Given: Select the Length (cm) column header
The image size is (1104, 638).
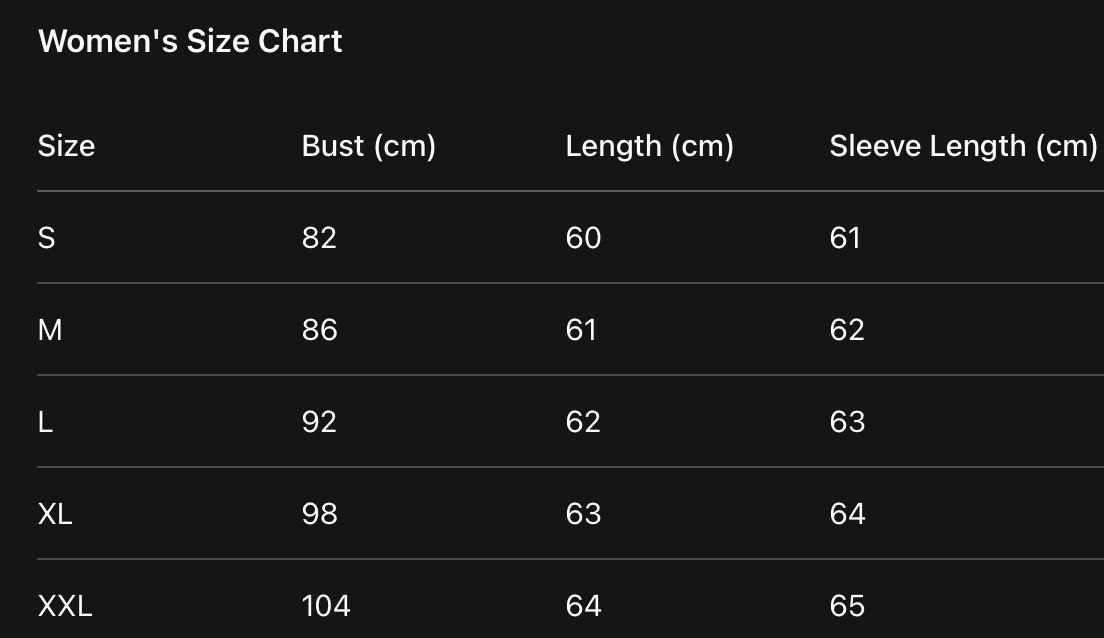Looking at the screenshot, I should 649,146.
